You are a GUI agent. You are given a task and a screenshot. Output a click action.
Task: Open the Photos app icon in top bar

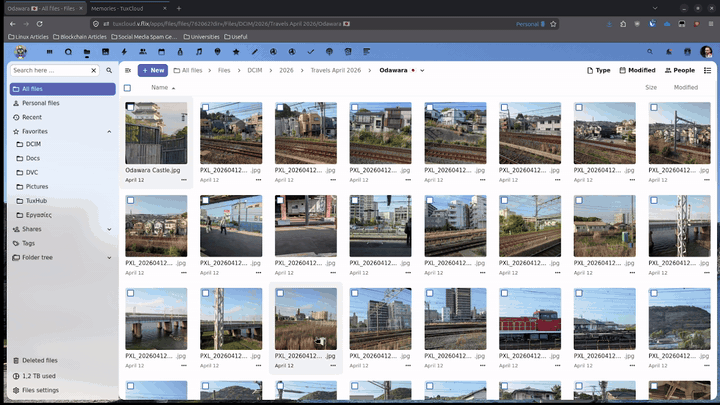106,52
